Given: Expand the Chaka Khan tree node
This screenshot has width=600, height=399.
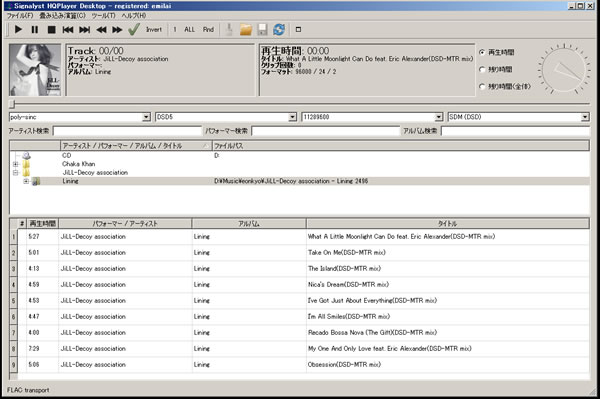Looking at the screenshot, I should coord(16,164).
